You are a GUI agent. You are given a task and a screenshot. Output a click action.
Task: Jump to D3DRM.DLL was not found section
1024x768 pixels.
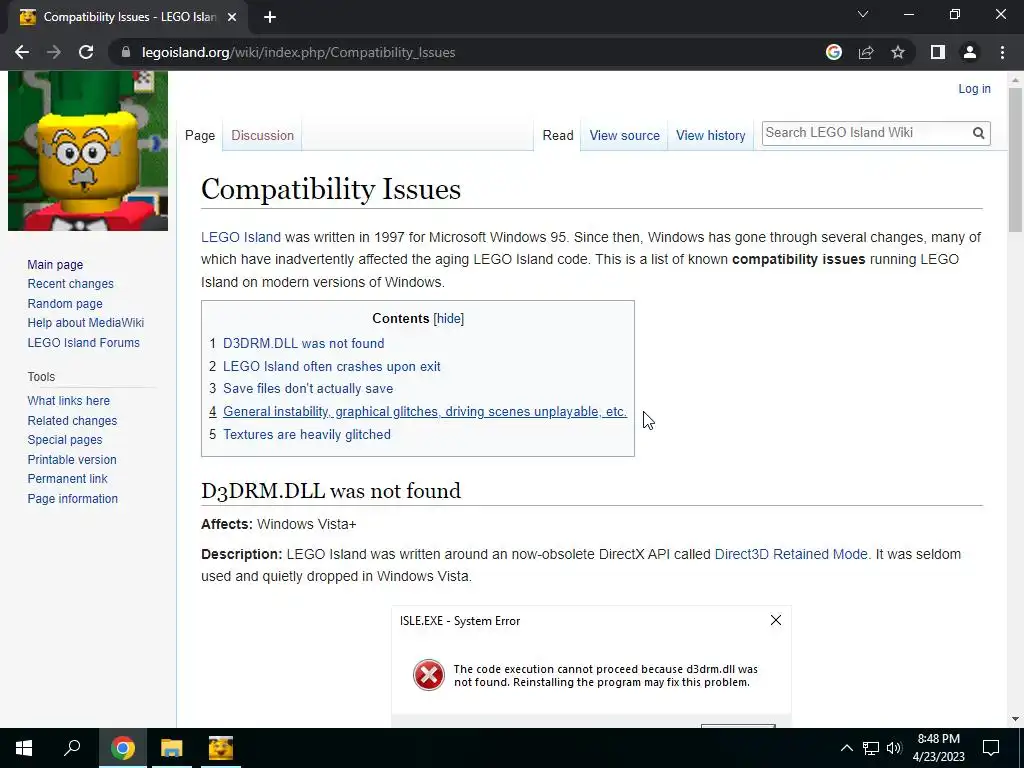(304, 344)
